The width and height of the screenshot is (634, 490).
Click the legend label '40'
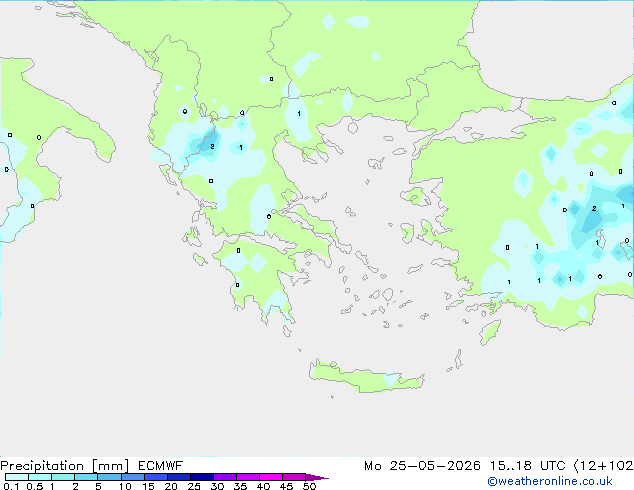(x=263, y=486)
